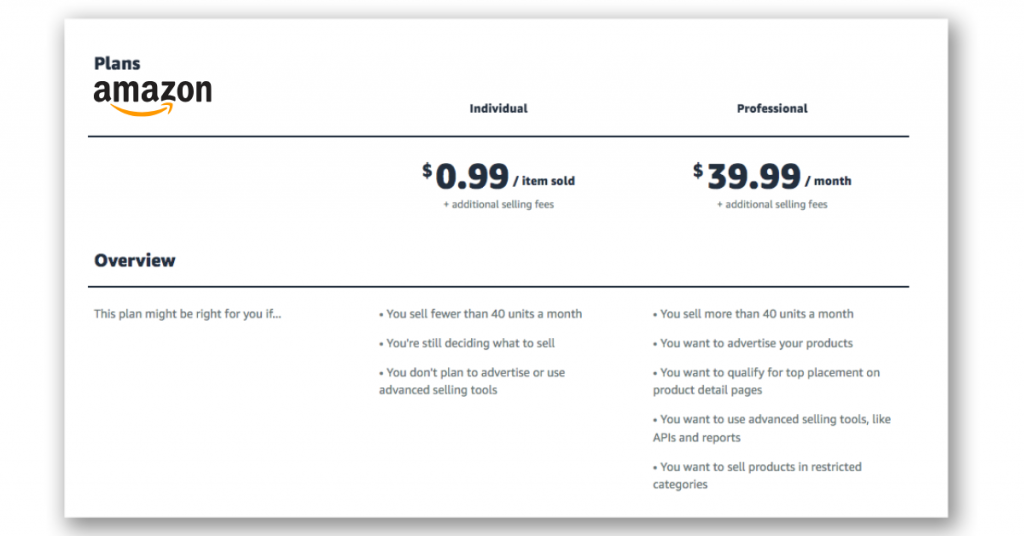Click the dollar sign before 39.99

(698, 170)
